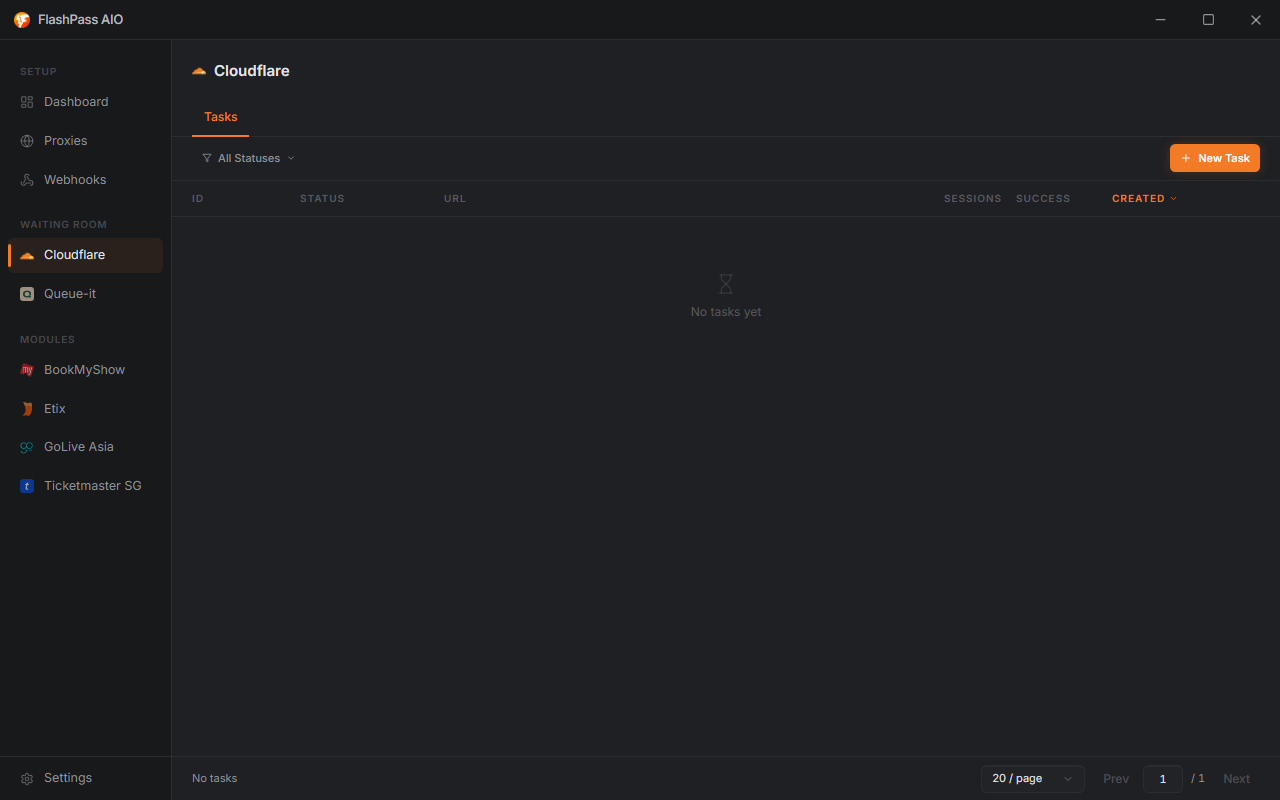Open Settings from the sidebar
Viewport: 1280px width, 800px height.
[85, 778]
